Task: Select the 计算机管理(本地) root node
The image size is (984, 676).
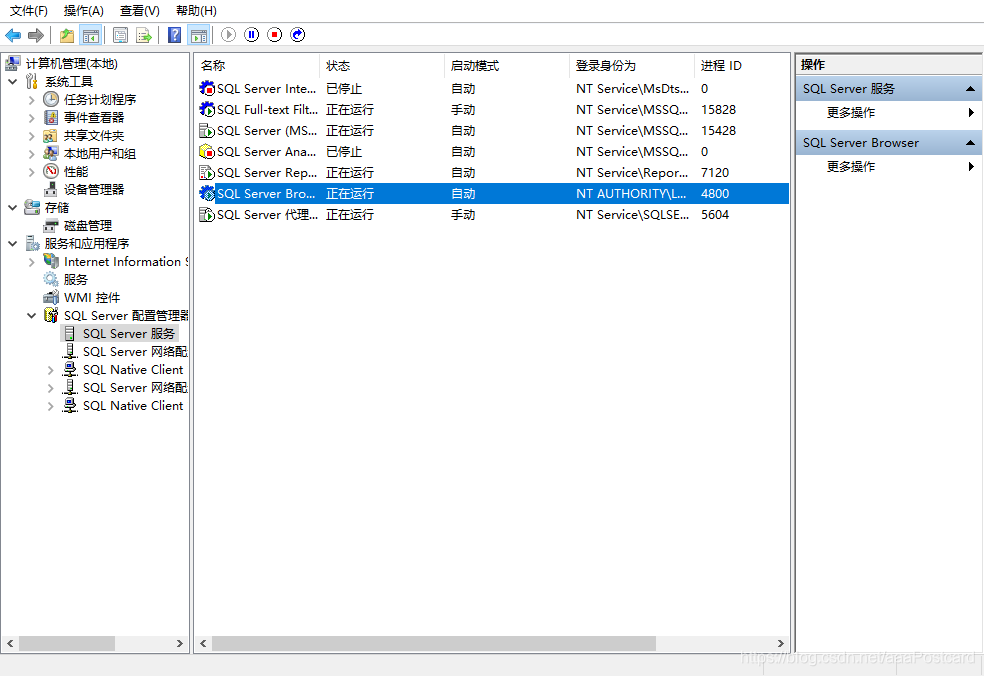Action: point(71,63)
